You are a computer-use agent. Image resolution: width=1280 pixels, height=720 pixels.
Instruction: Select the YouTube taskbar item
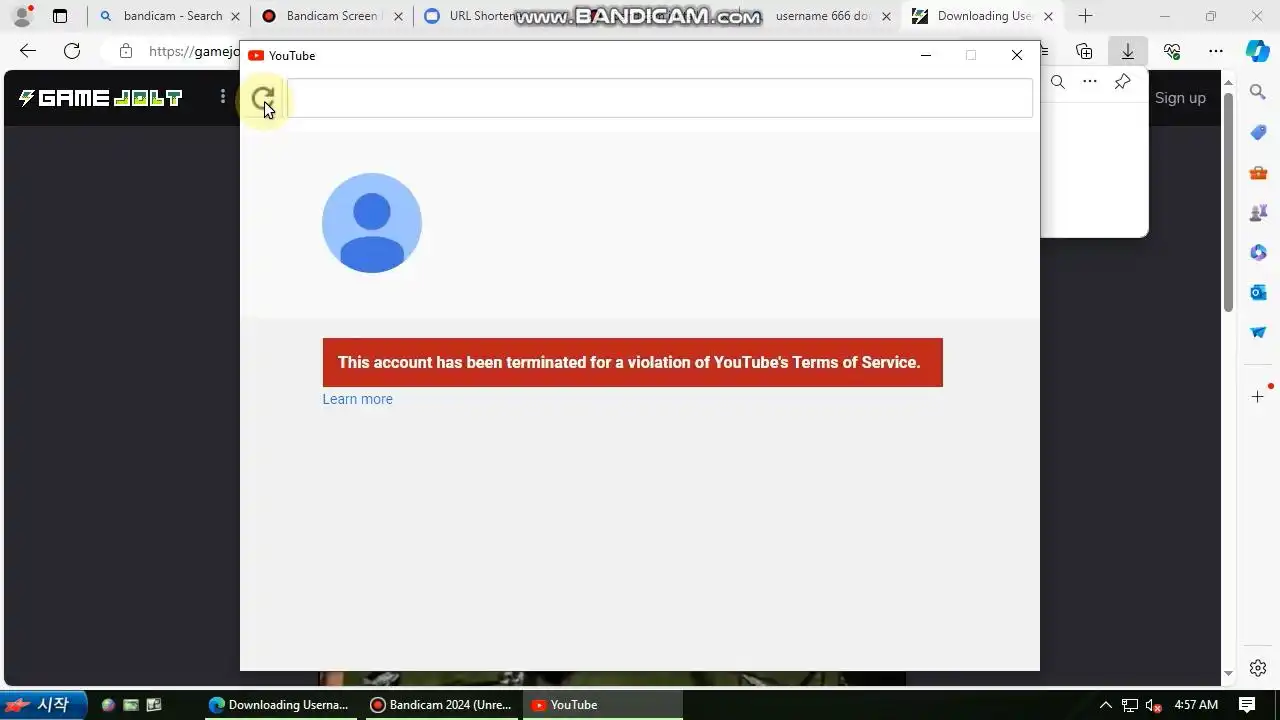tap(602, 705)
